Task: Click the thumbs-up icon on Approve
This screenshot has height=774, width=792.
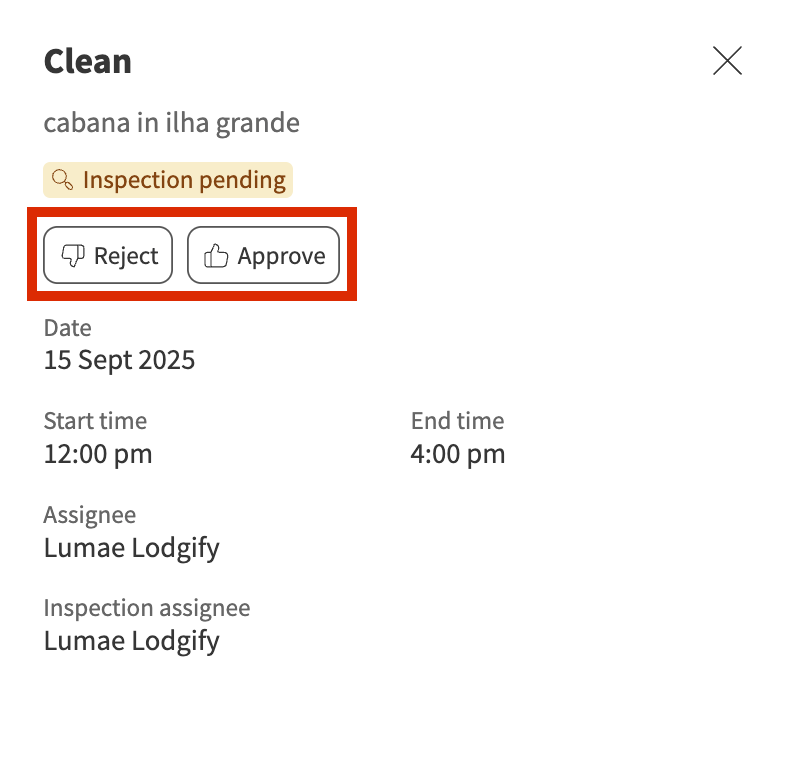Action: pos(216,256)
